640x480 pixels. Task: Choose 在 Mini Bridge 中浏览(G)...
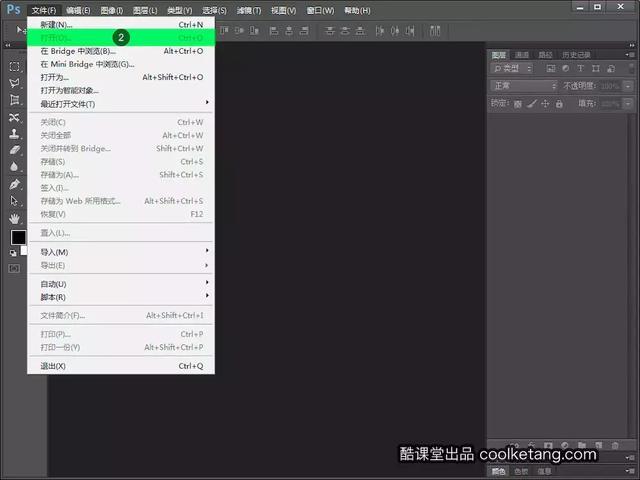point(121,64)
